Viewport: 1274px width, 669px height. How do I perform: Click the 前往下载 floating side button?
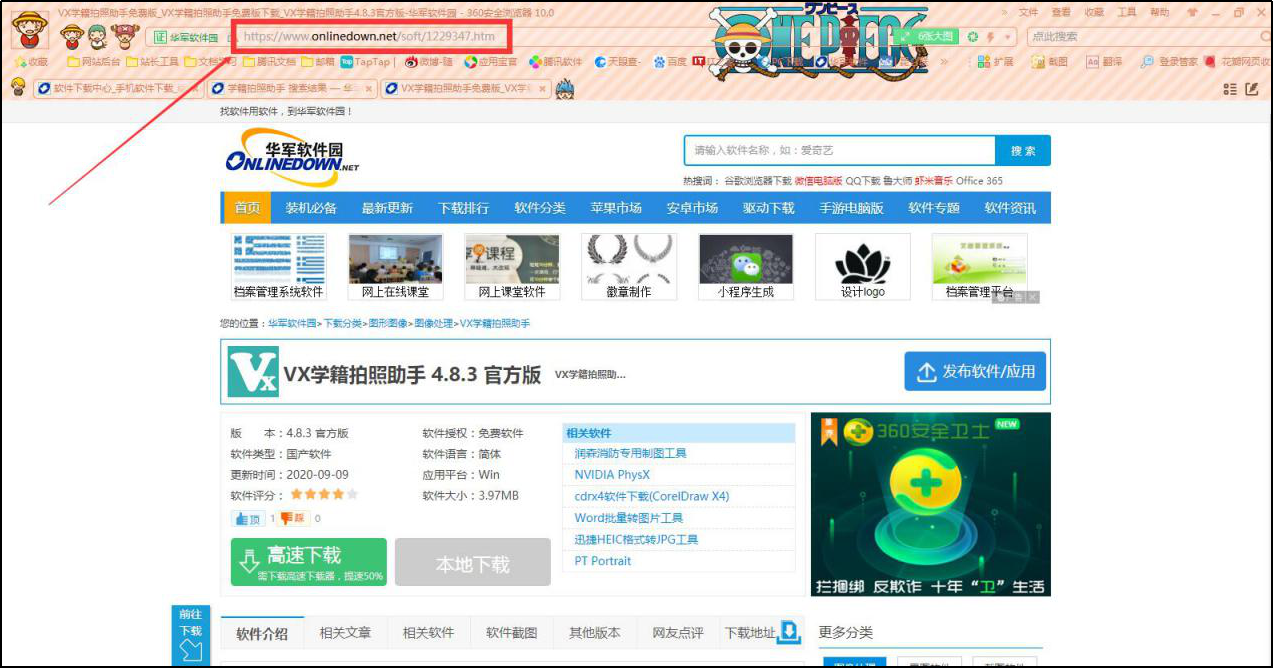pyautogui.click(x=190, y=635)
